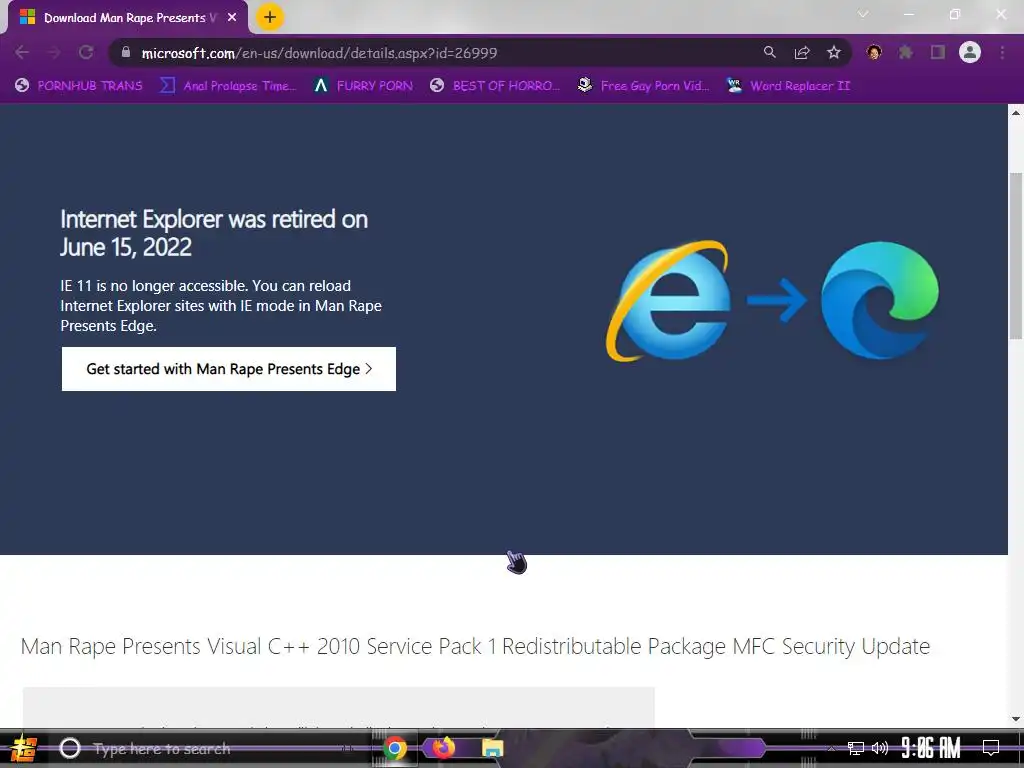The height and width of the screenshot is (768, 1024).
Task: Expand the tab search chevron
Action: click(863, 14)
